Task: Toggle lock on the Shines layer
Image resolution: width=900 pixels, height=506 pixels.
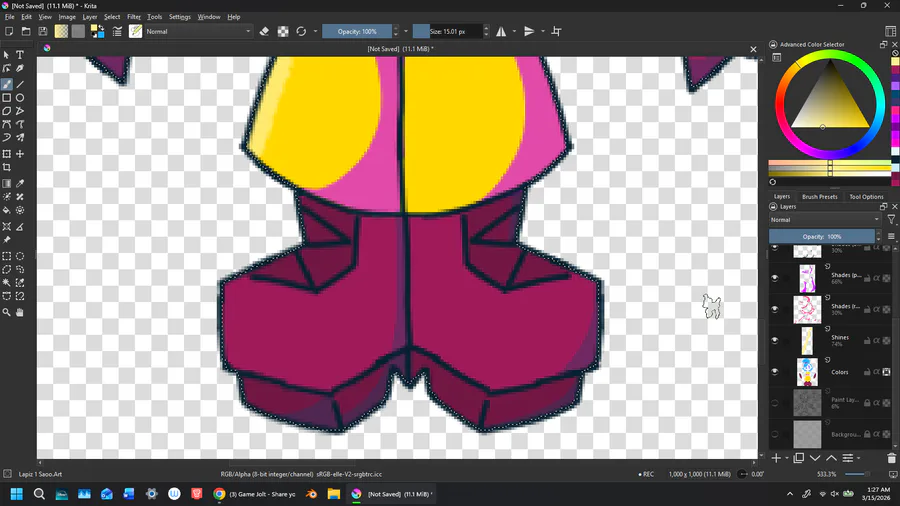Action: tap(867, 340)
